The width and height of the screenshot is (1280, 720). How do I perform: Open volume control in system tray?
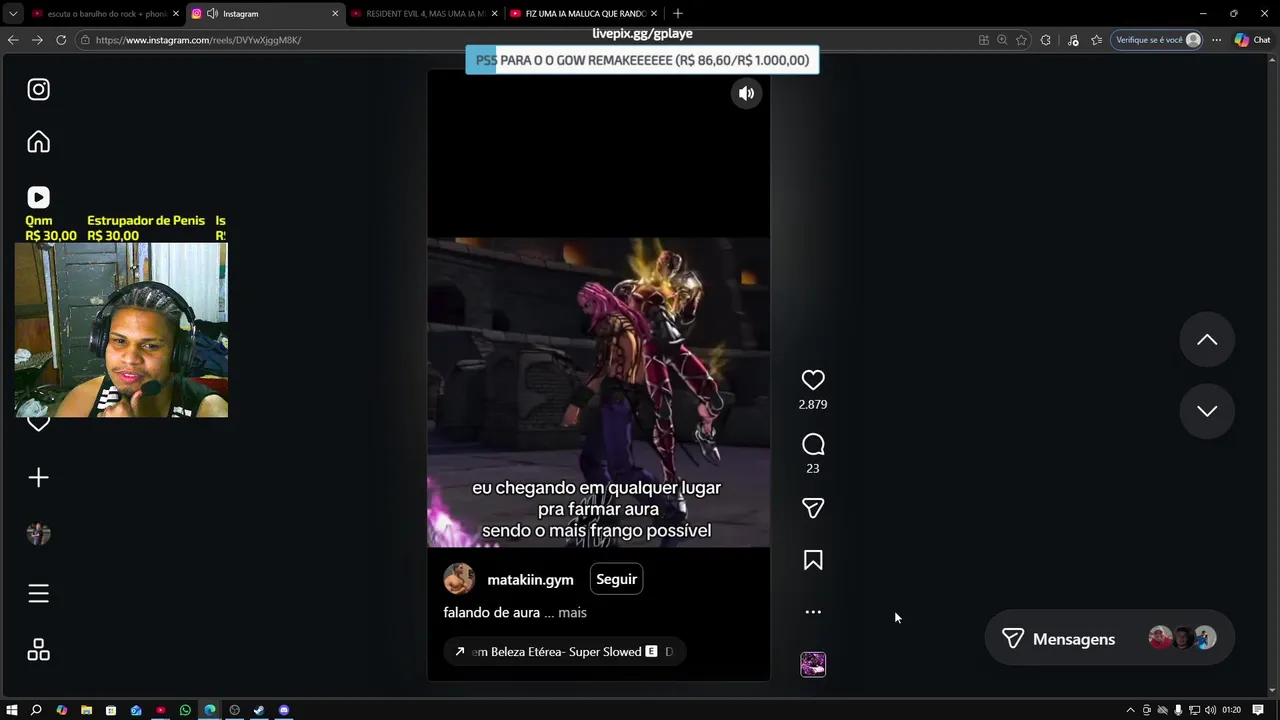[1210, 710]
